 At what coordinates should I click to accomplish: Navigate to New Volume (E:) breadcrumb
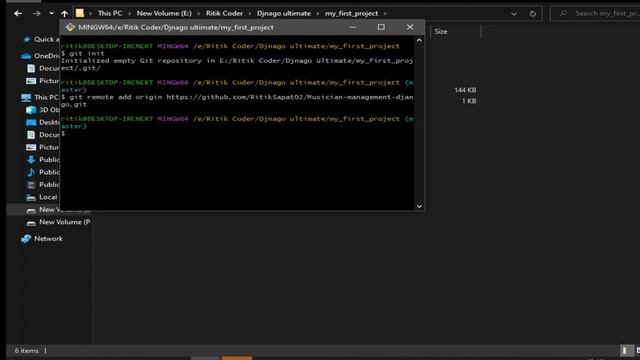point(164,13)
